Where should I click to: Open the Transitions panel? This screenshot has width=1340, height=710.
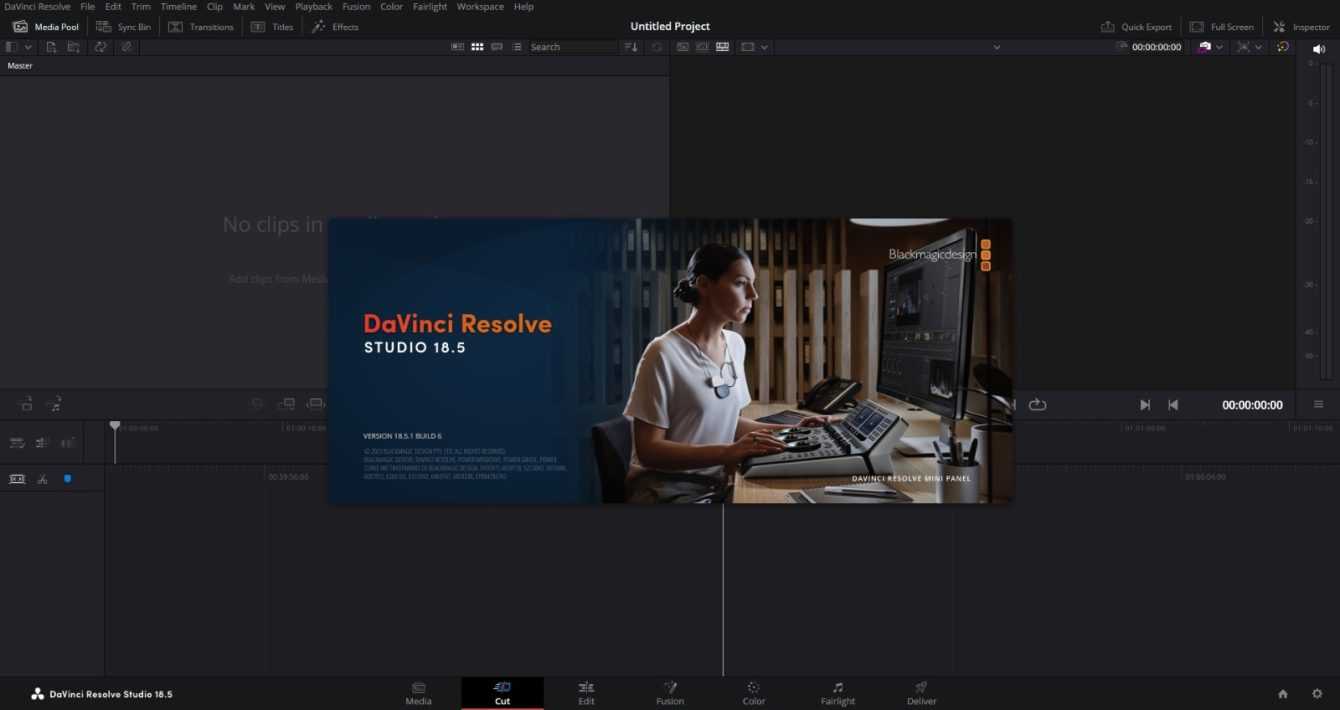click(200, 26)
